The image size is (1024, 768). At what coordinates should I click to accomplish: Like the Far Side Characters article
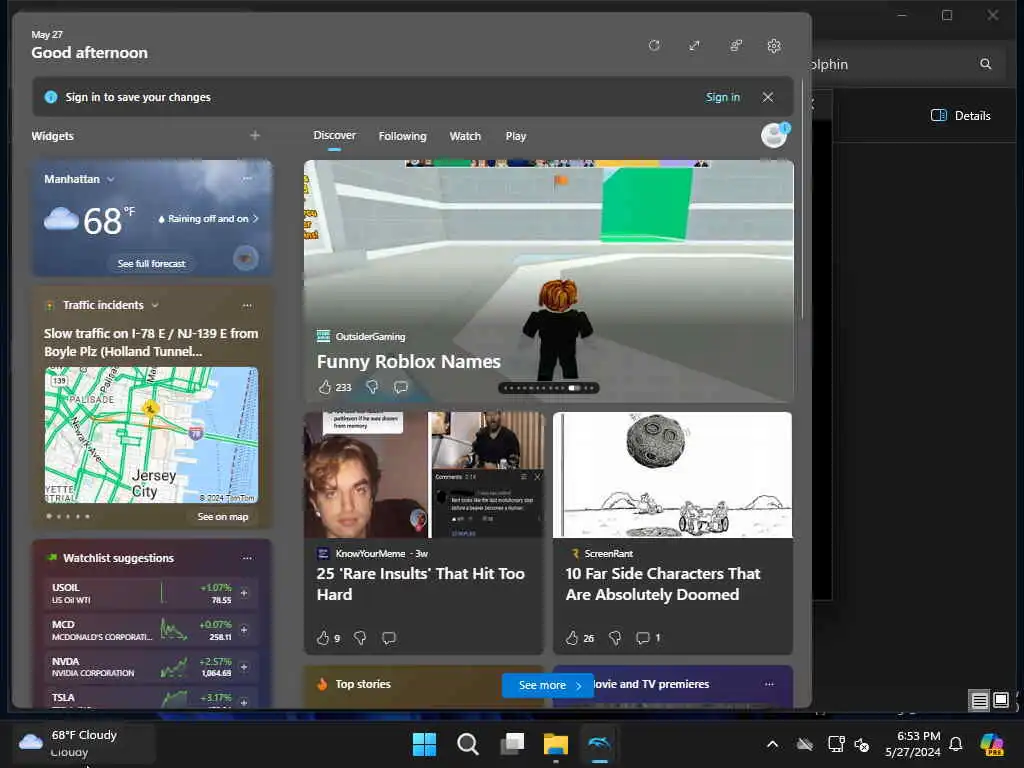coord(572,638)
